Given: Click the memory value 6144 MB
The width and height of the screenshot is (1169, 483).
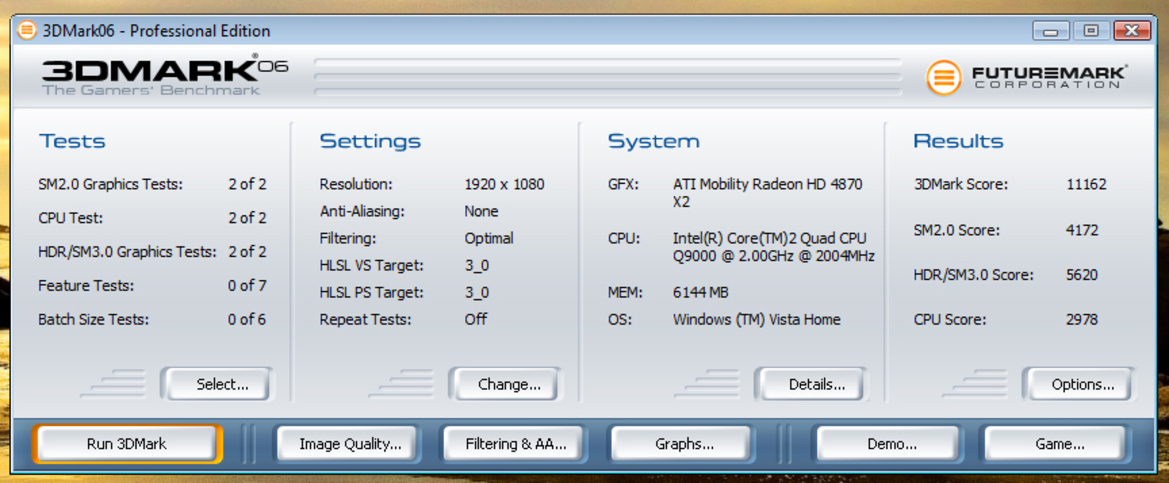Looking at the screenshot, I should (x=701, y=292).
